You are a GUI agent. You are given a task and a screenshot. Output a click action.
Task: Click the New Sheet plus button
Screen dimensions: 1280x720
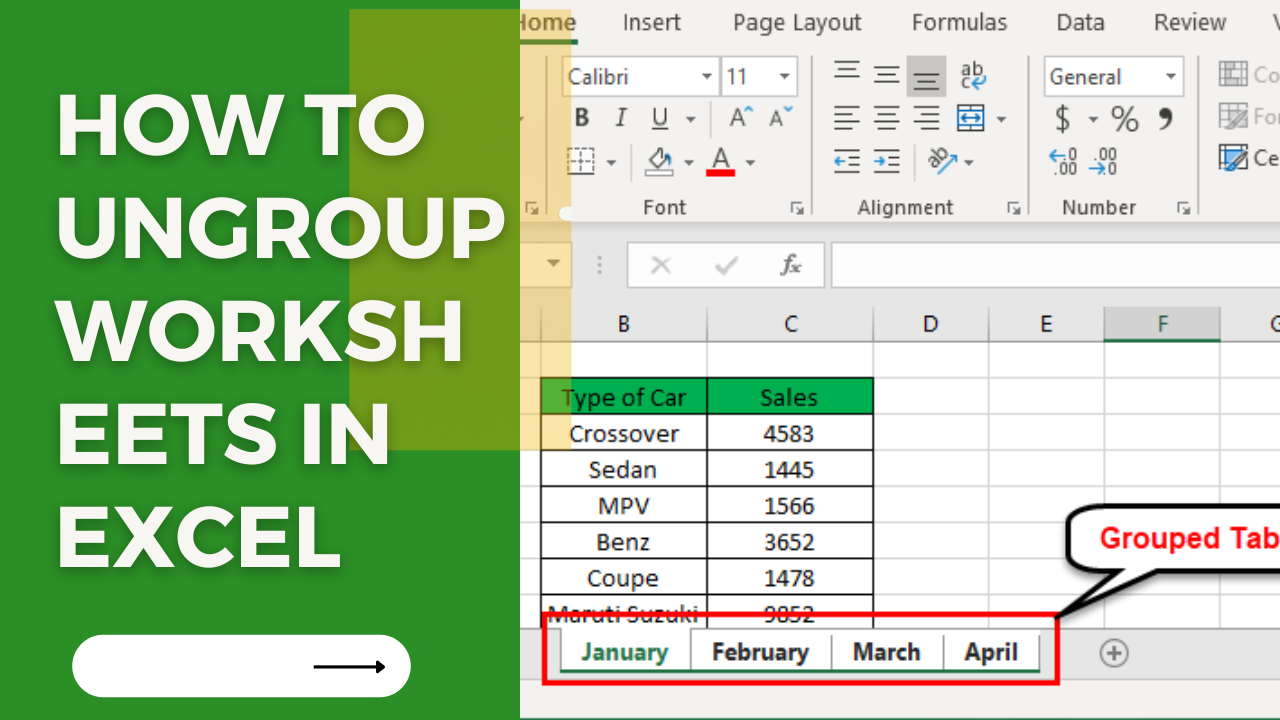click(1114, 653)
